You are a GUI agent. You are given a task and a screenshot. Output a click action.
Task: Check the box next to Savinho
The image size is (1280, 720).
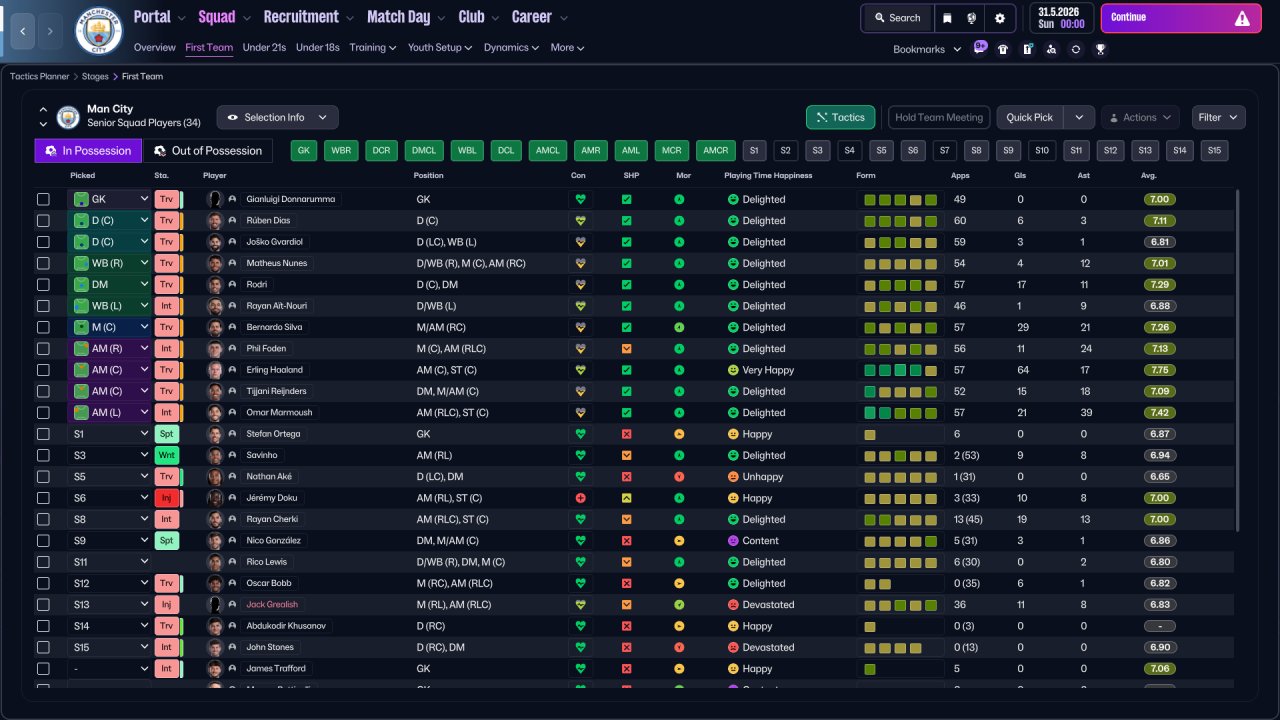pos(43,455)
